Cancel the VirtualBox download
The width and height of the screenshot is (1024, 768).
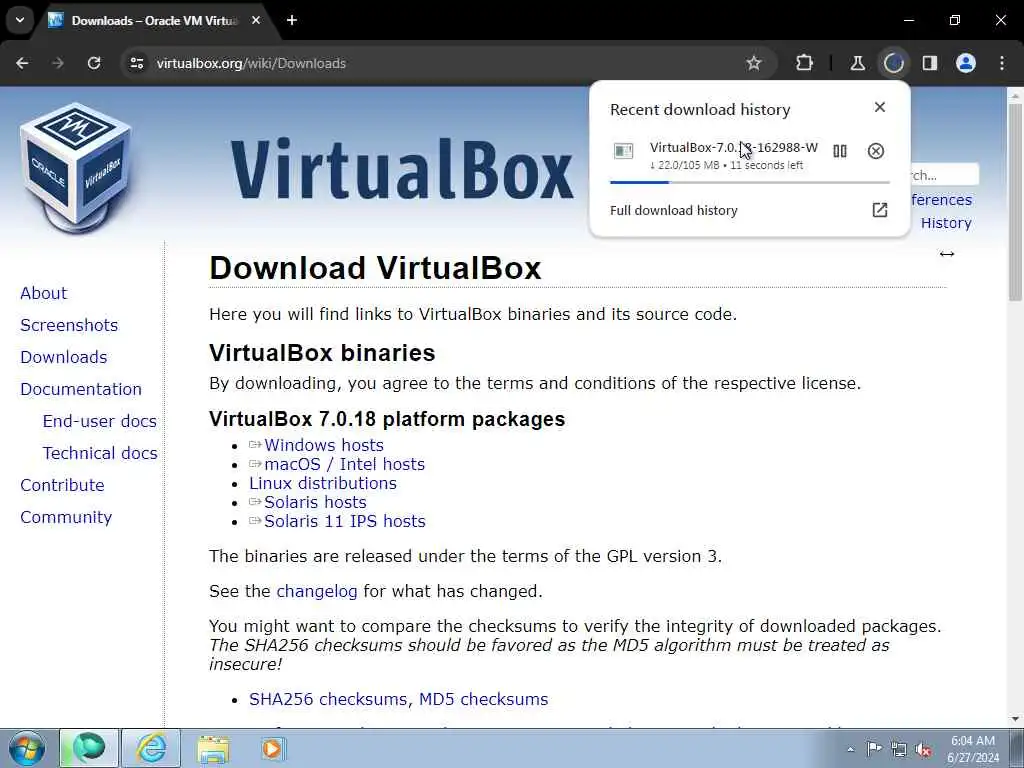[876, 152]
